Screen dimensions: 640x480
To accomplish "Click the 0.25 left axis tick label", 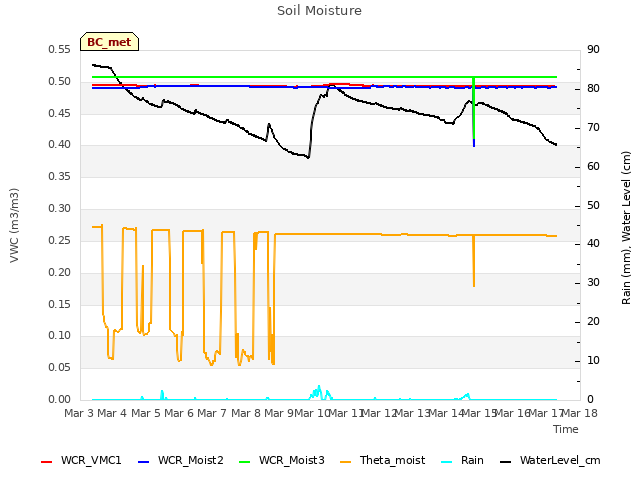I will tap(60, 240).
